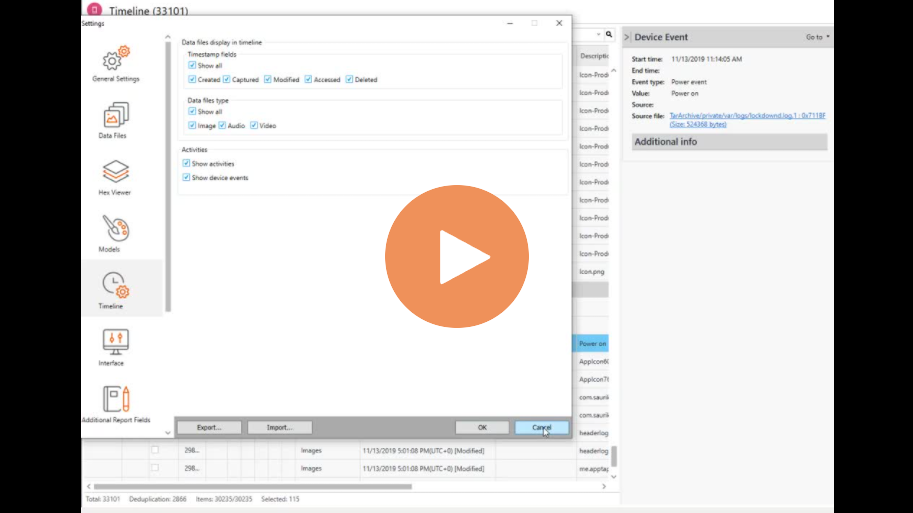913x513 pixels.
Task: Toggle the Show activities checkbox
Action: tap(186, 163)
